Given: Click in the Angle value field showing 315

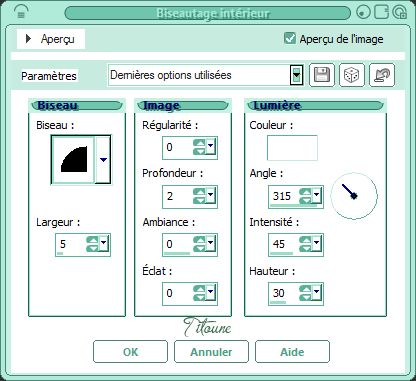Looking at the screenshot, I should click(284, 196).
